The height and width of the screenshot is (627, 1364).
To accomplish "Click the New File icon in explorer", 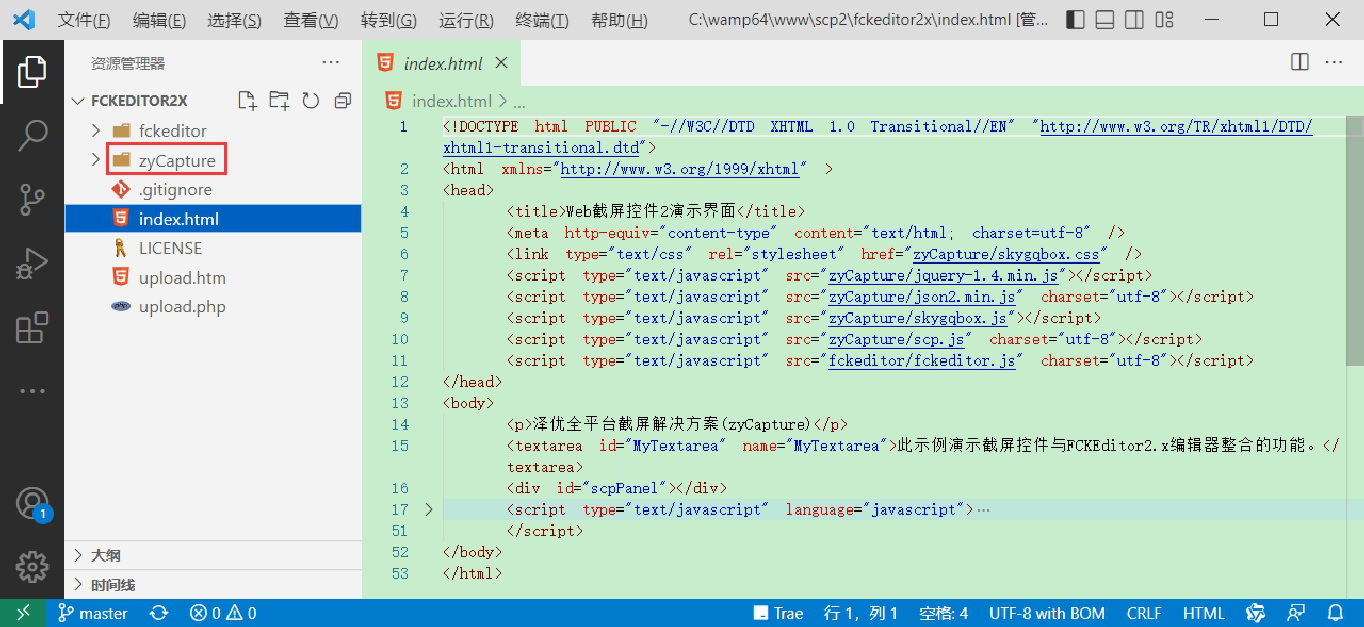I will click(246, 100).
